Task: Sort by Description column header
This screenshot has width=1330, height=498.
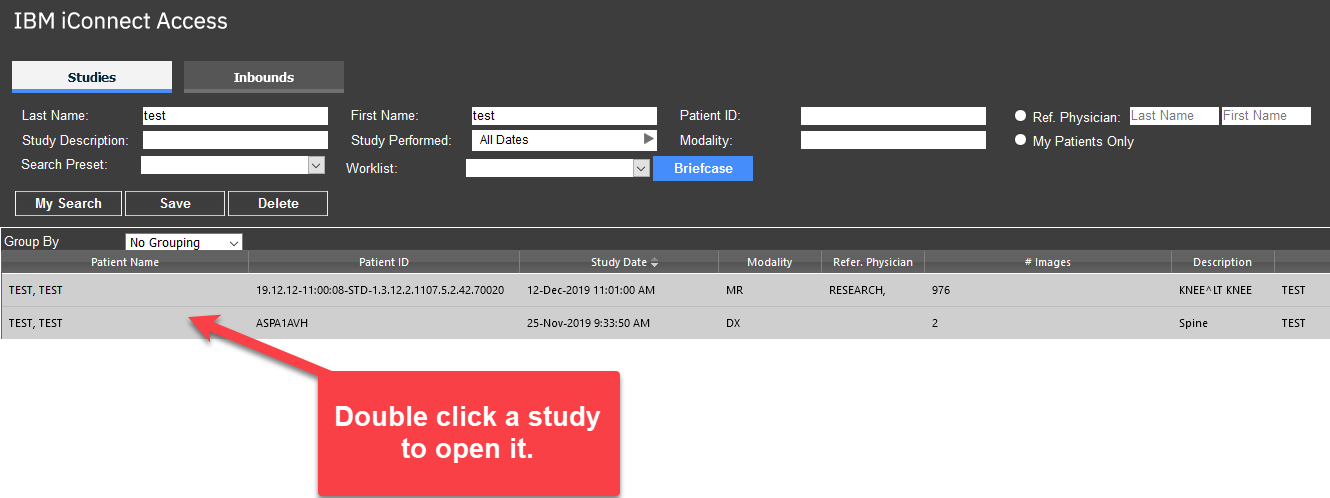Action: (1222, 262)
